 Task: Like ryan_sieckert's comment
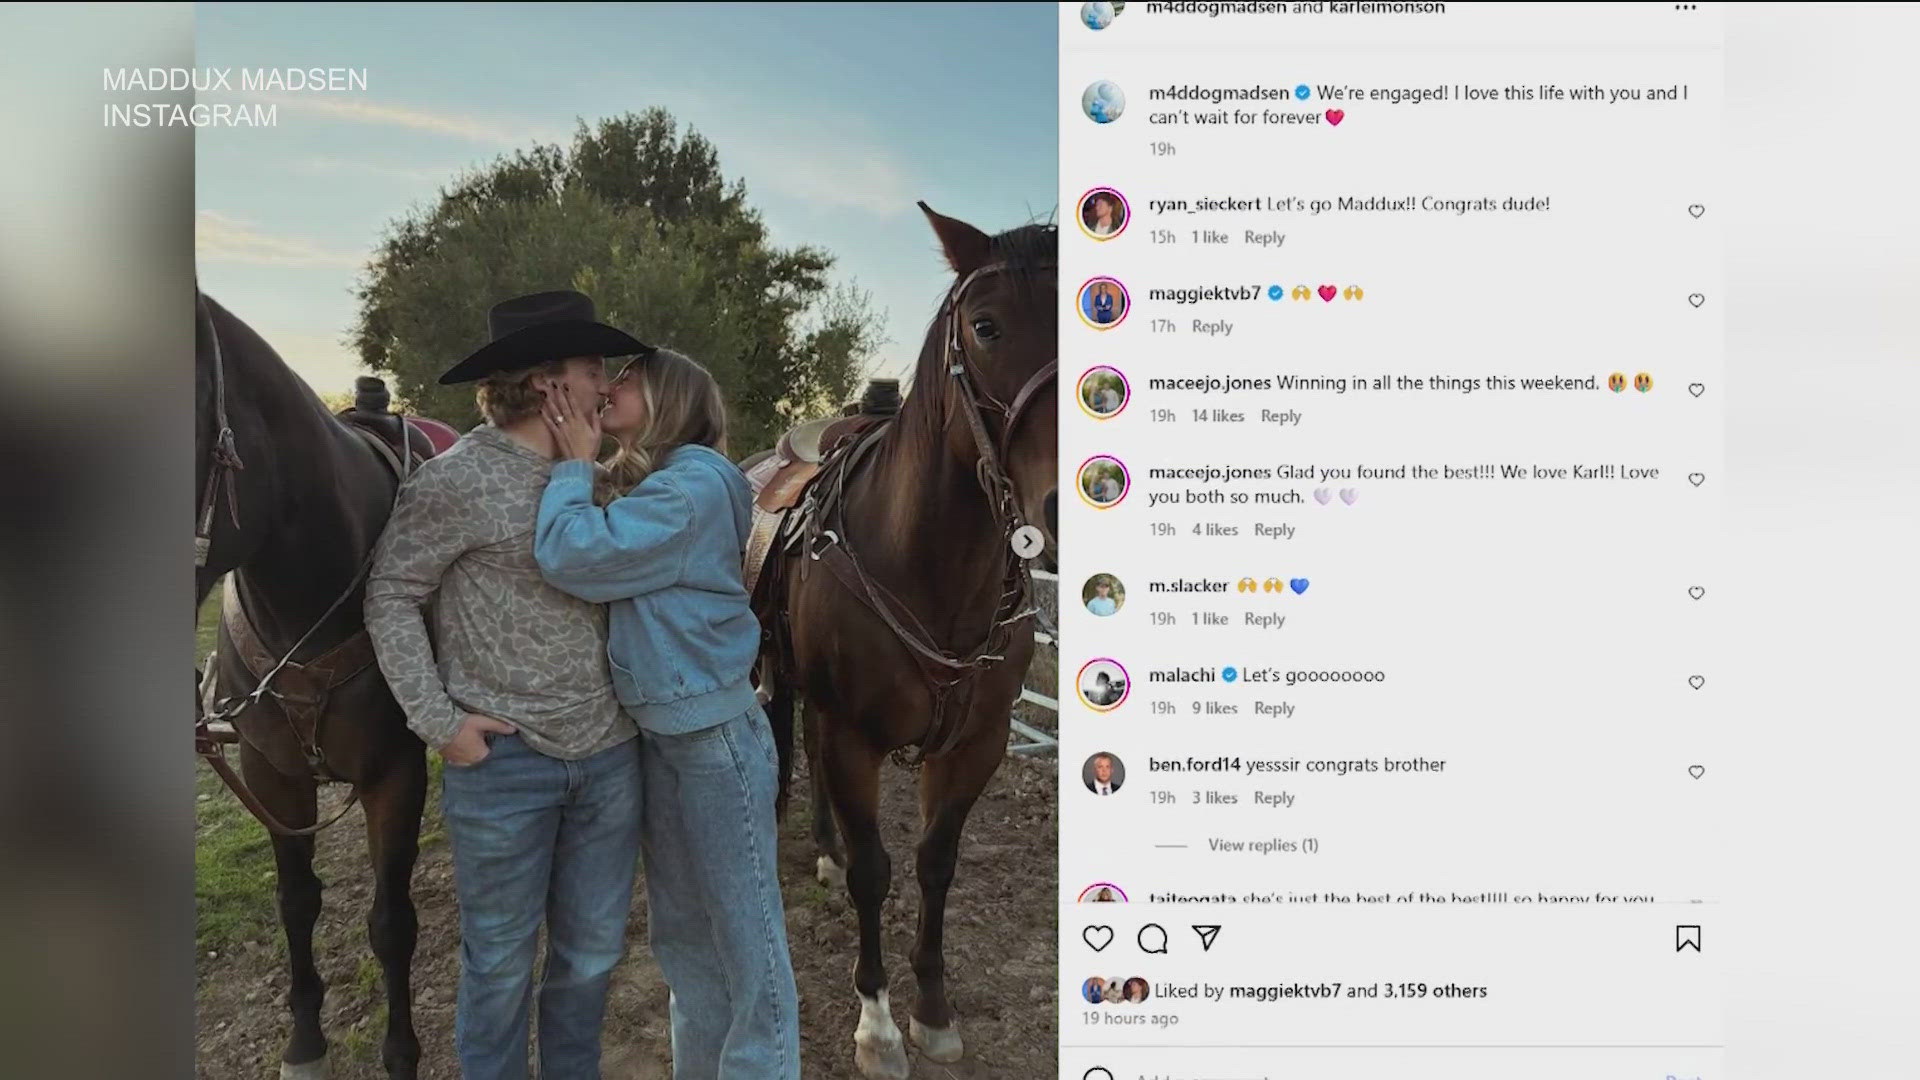click(1696, 211)
